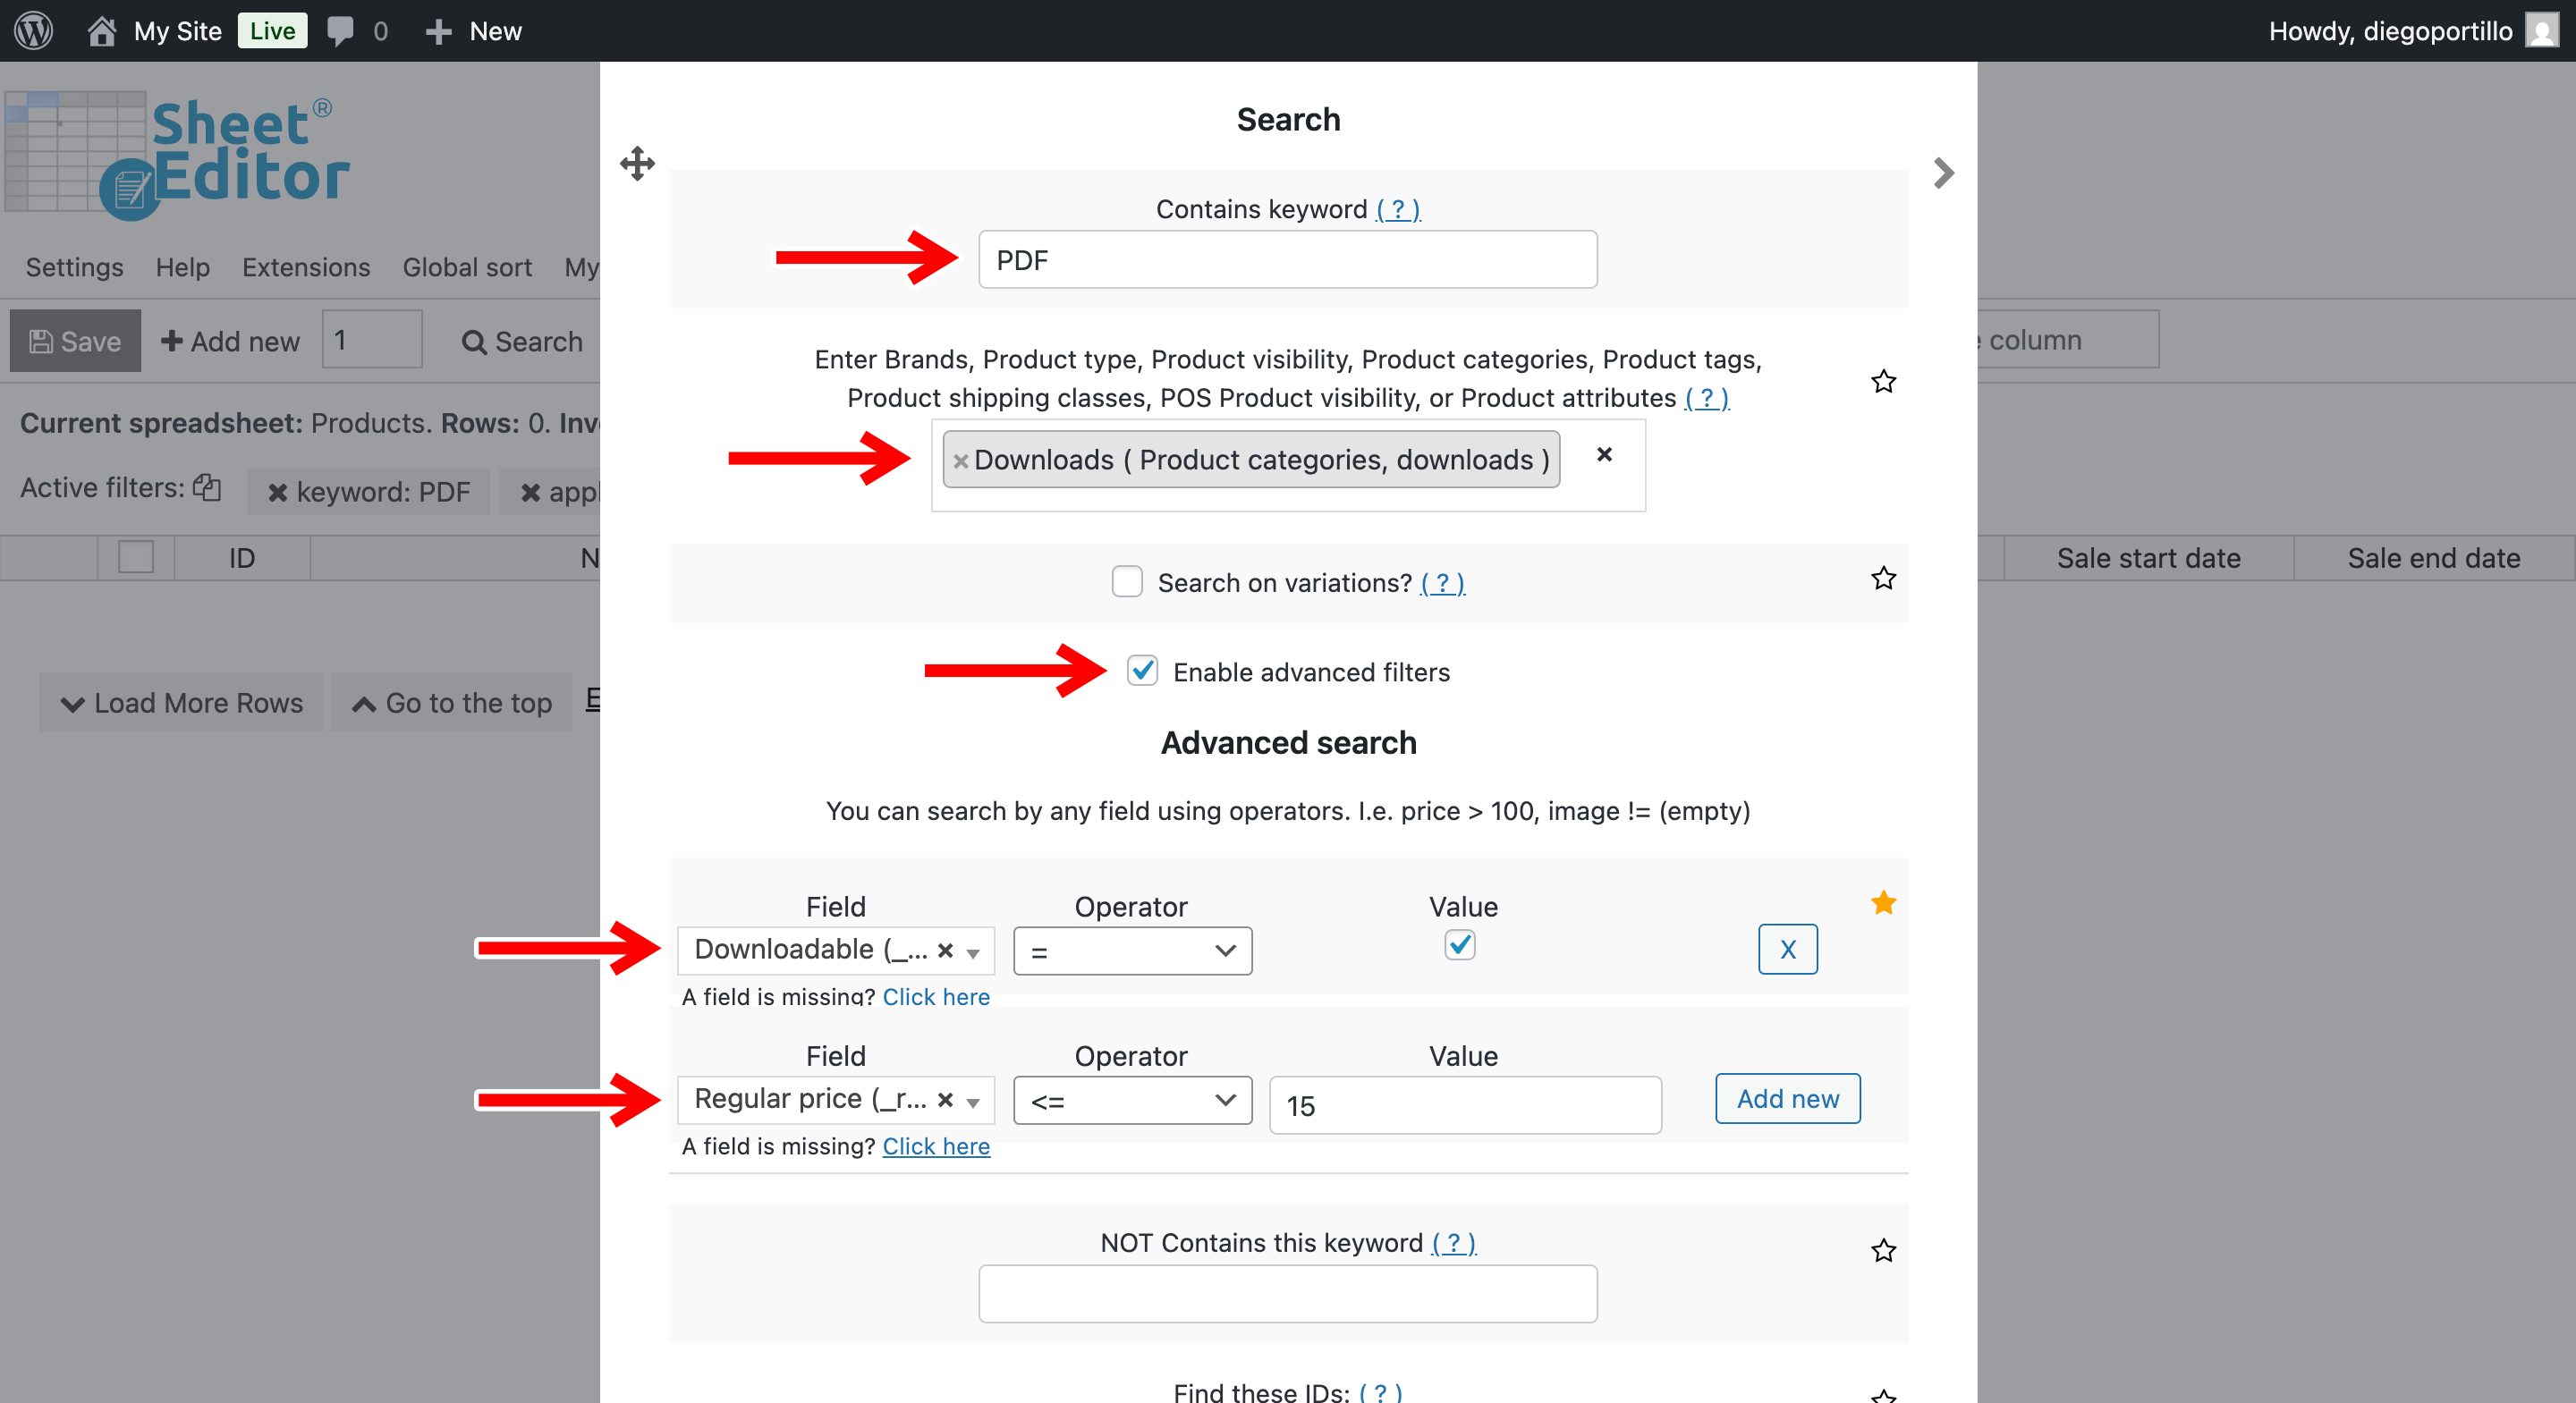Click into the Contains keyword PDF field
This screenshot has width=2576, height=1403.
click(x=1287, y=260)
